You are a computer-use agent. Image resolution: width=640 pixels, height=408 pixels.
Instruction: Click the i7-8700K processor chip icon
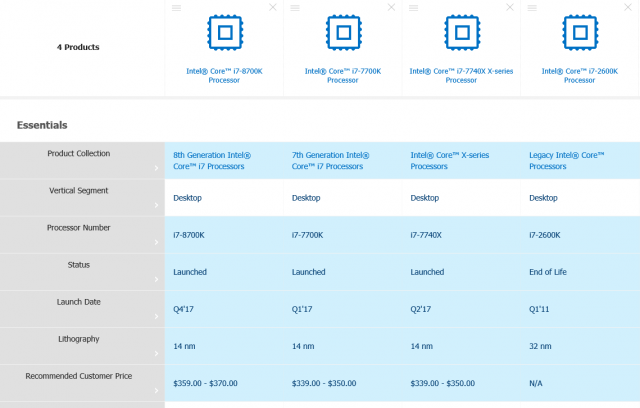pyautogui.click(x=225, y=33)
